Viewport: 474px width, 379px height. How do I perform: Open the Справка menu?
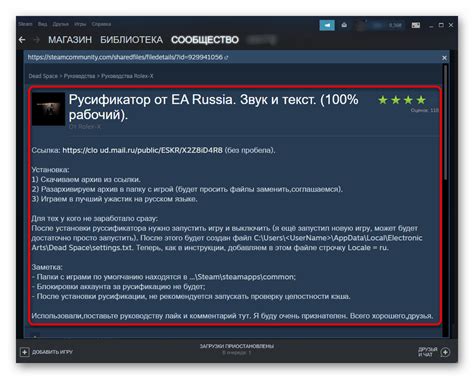coord(101,24)
